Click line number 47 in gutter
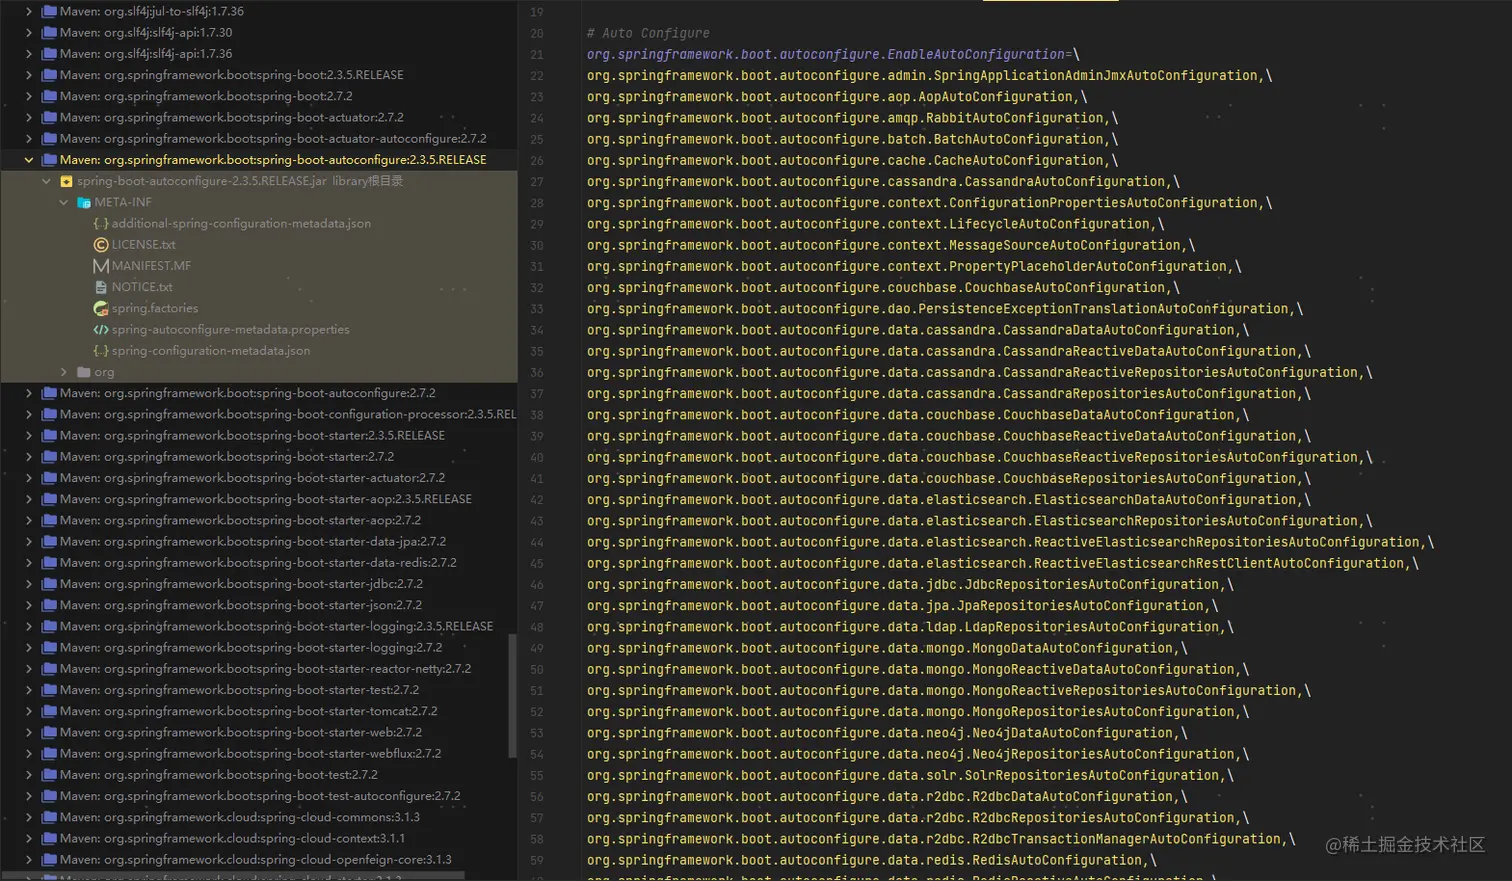The image size is (1512, 881). (537, 606)
